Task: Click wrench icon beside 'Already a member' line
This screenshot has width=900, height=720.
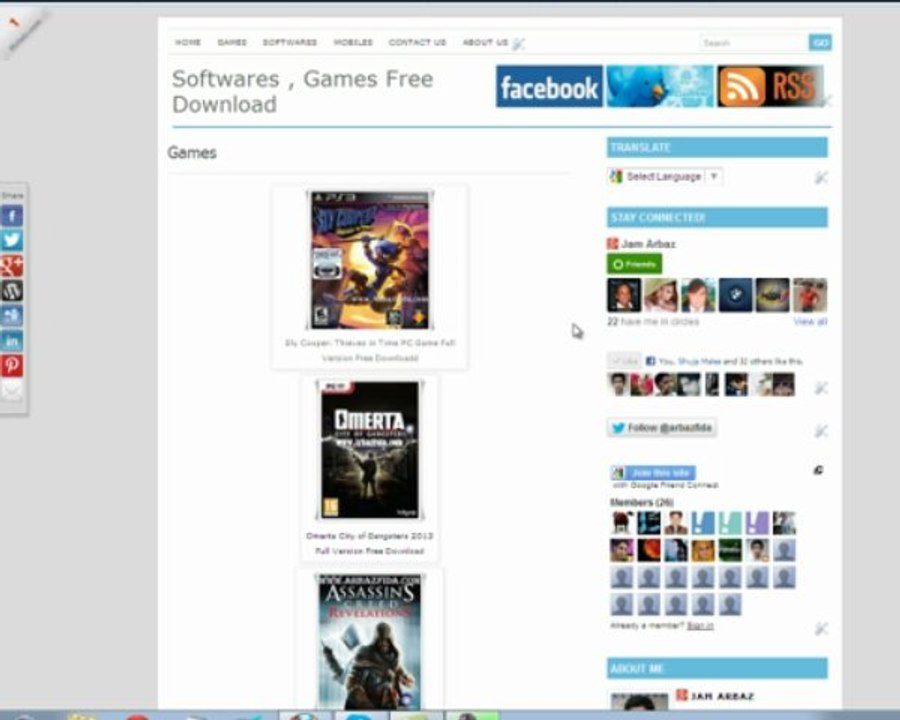Action: [x=821, y=629]
